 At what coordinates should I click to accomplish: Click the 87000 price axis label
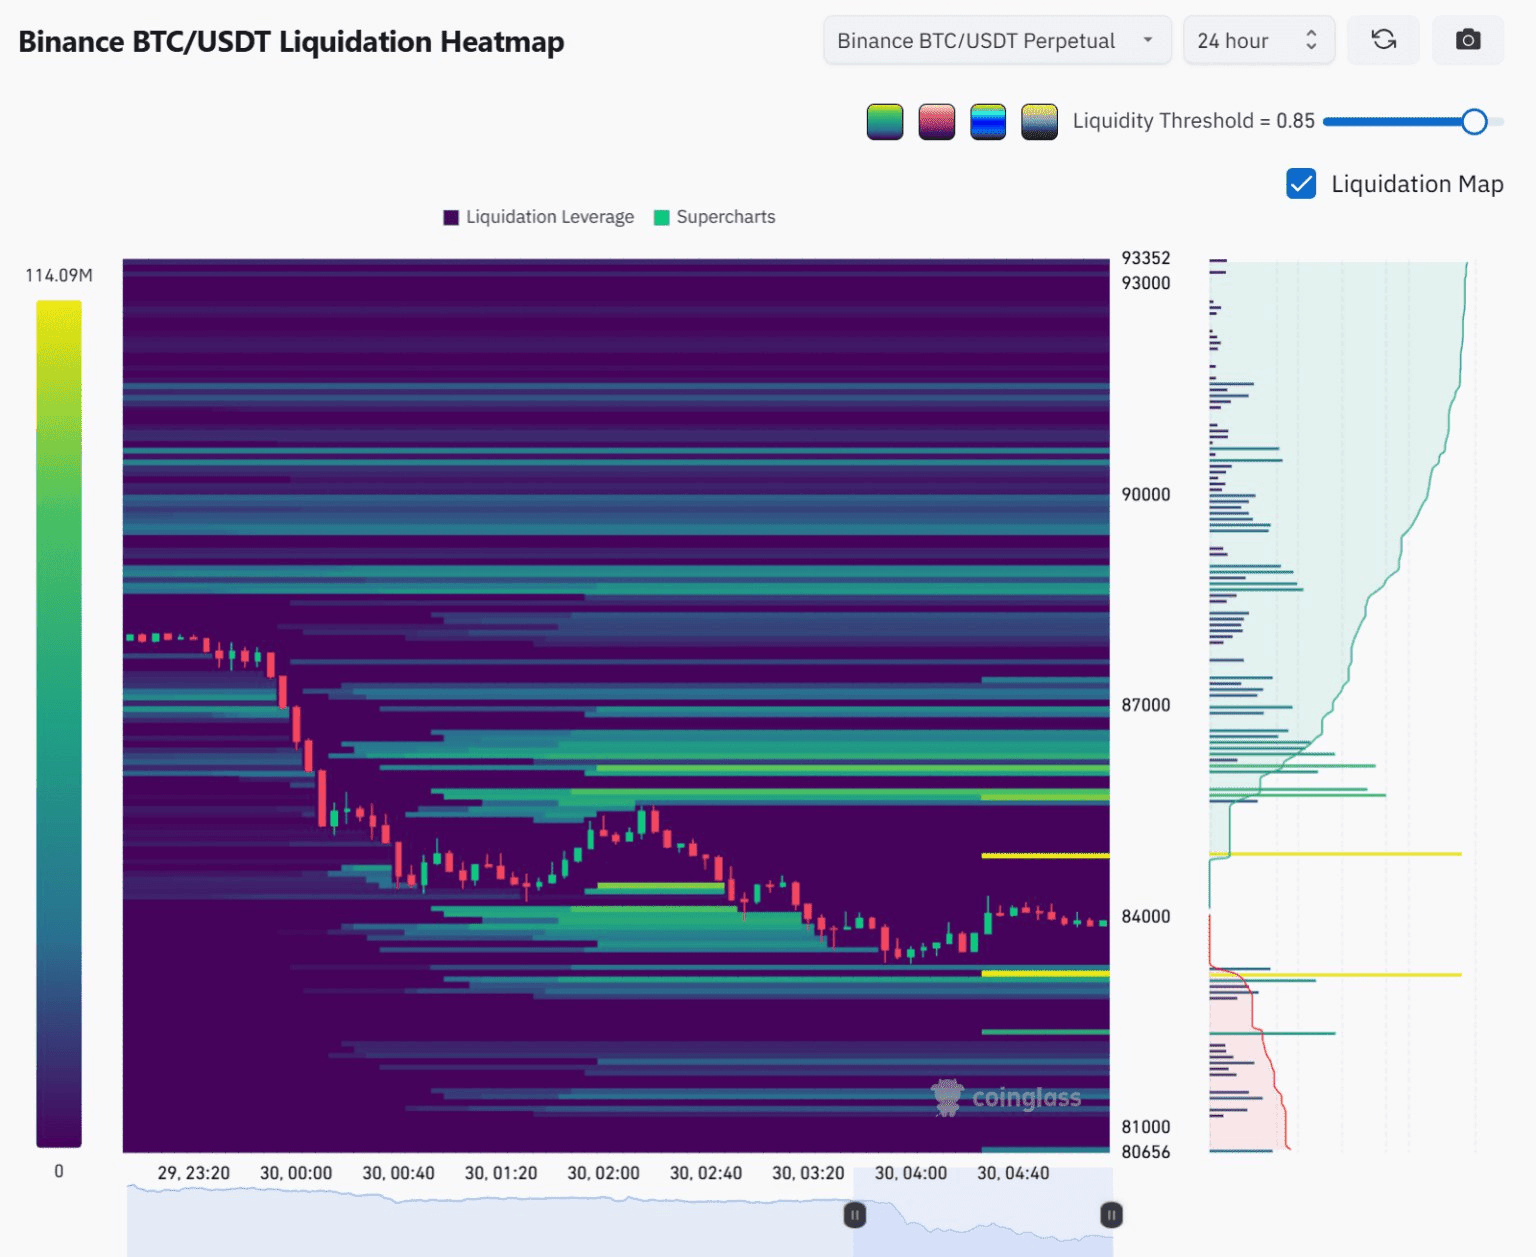tap(1145, 705)
